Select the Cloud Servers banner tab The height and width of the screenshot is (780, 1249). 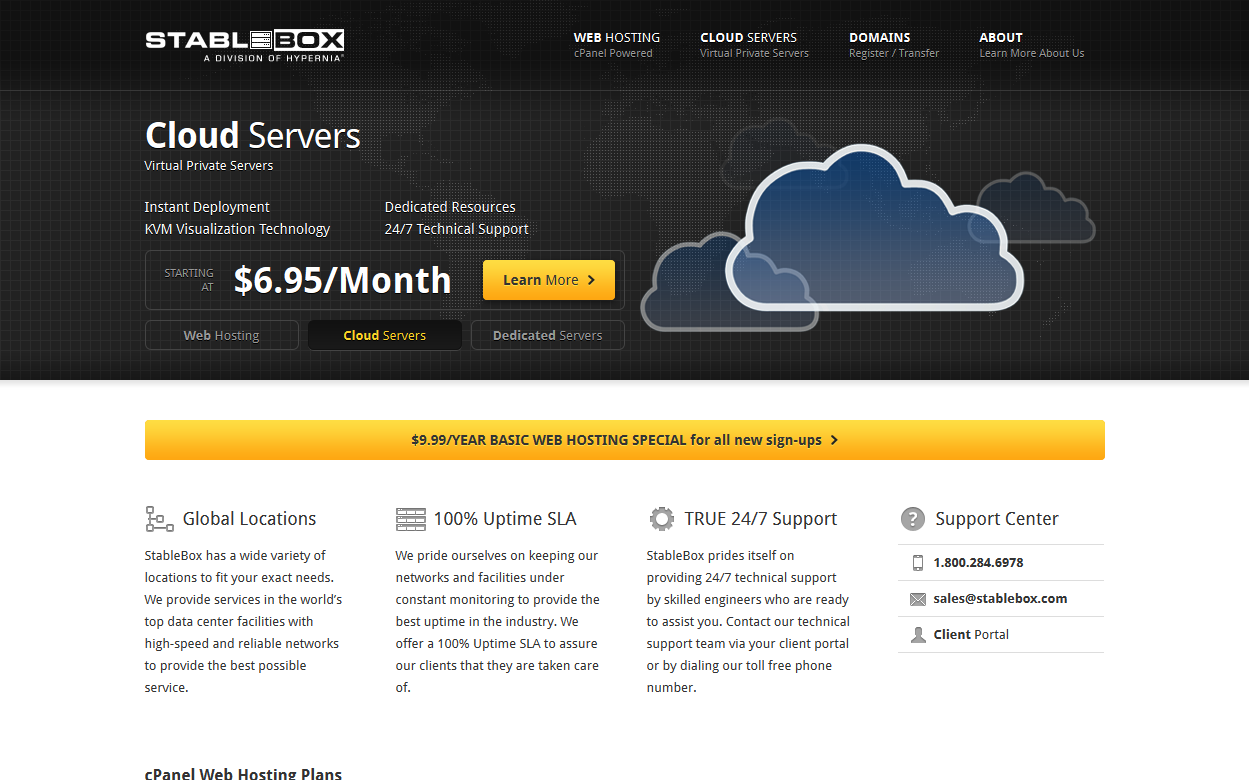385,335
